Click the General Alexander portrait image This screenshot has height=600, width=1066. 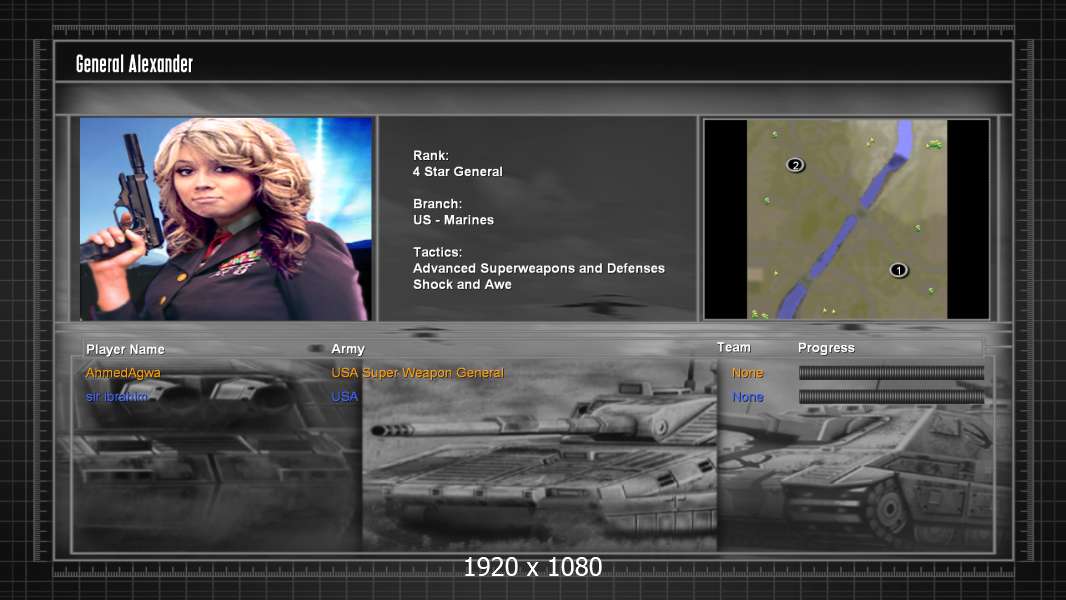click(x=226, y=219)
